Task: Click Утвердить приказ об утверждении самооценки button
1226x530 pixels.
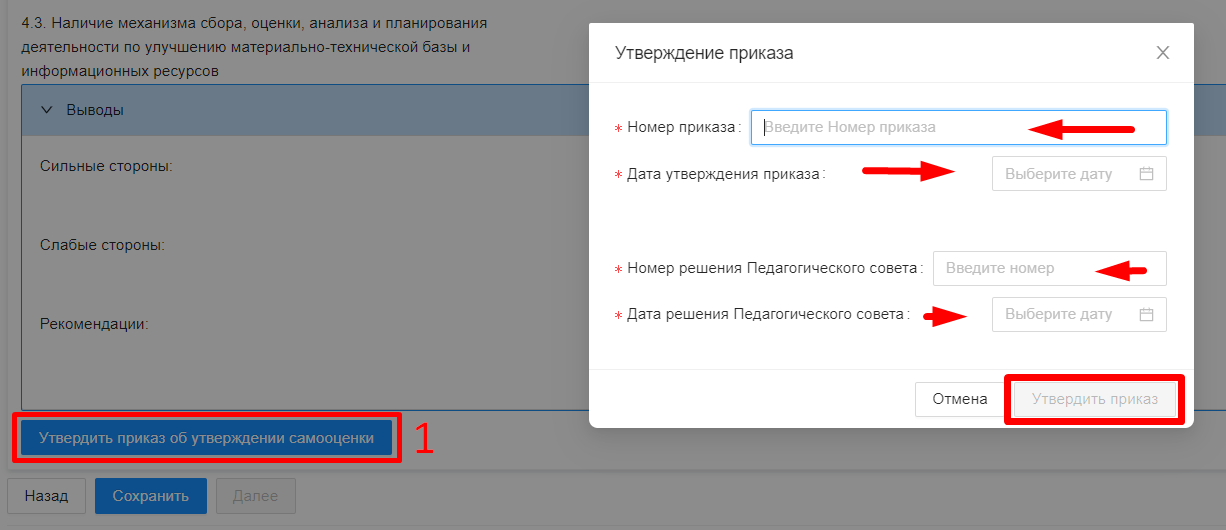Action: (206, 437)
